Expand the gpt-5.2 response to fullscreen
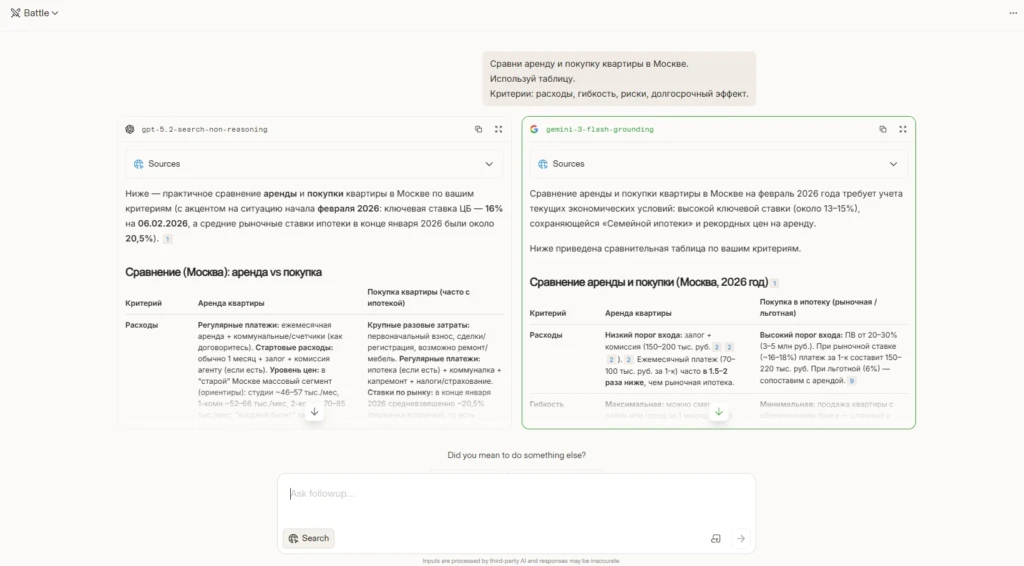This screenshot has width=1024, height=566. [498, 129]
